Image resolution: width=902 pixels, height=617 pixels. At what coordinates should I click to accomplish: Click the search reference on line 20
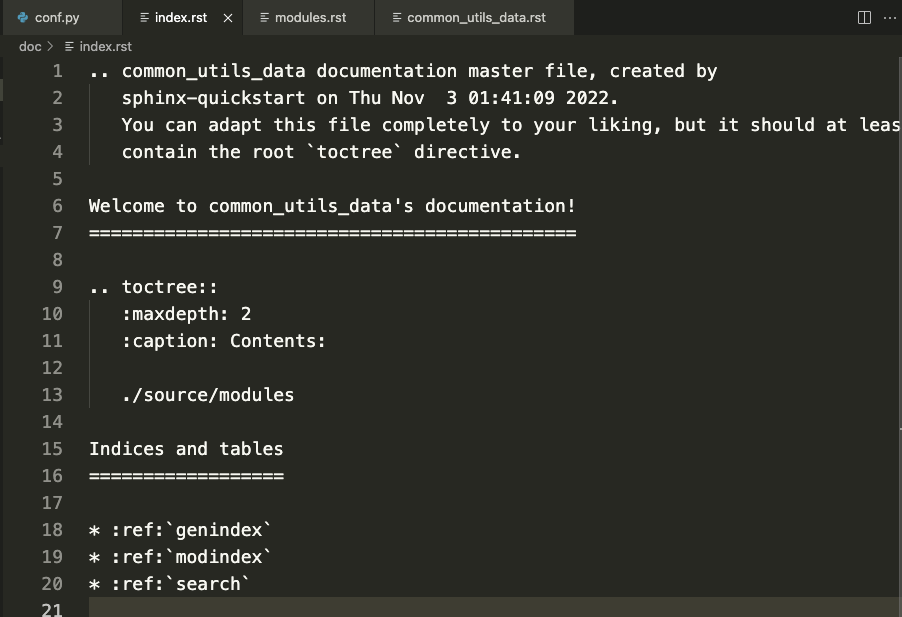pyautogui.click(x=208, y=584)
